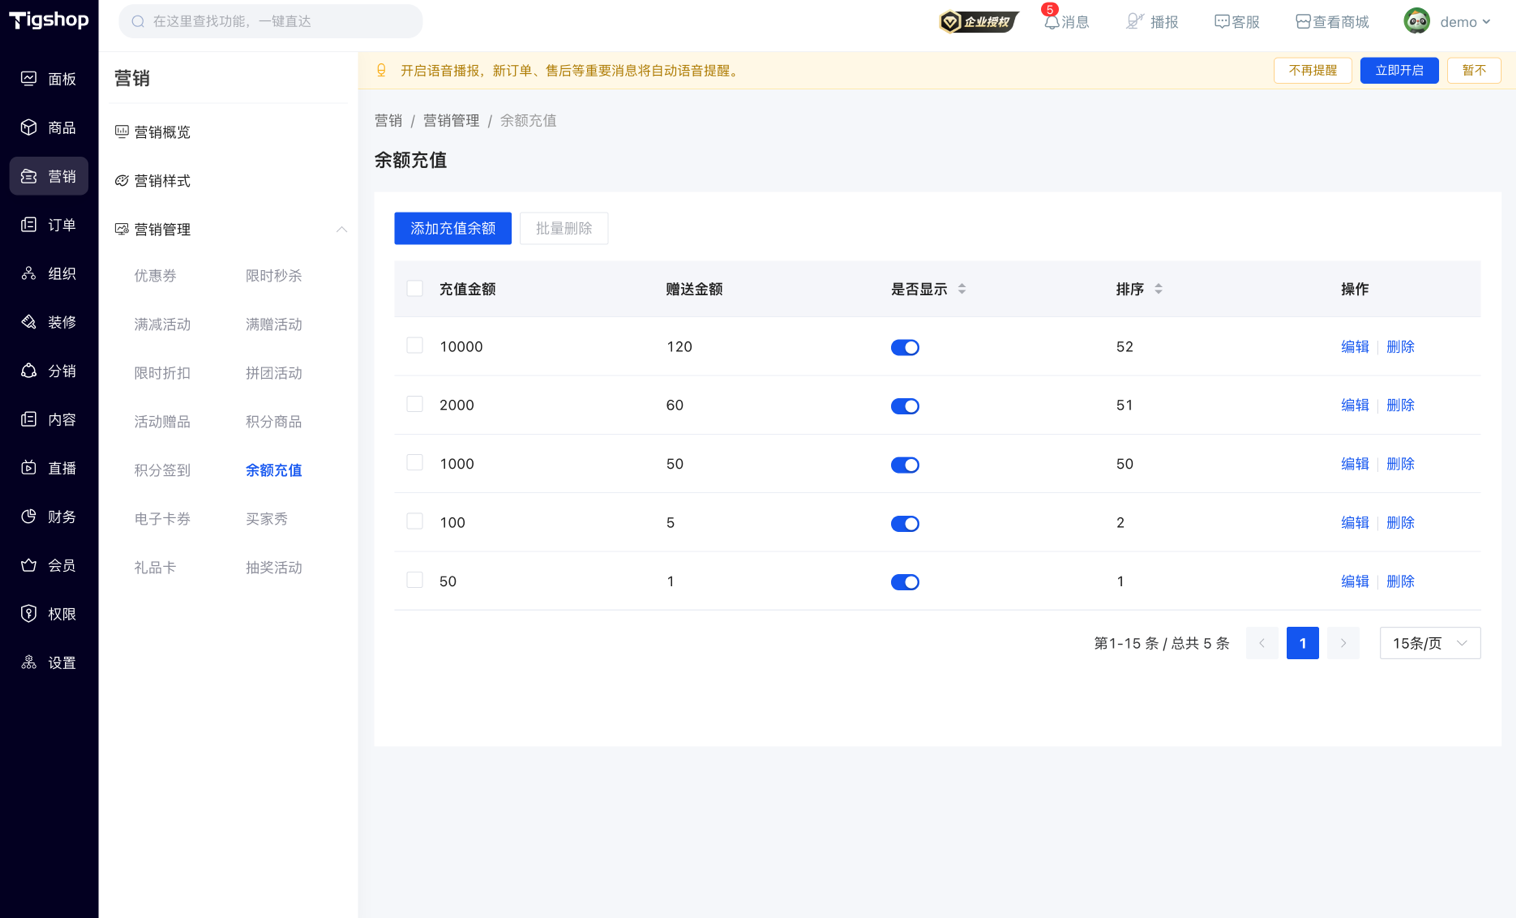Click the 批量删除 button

click(x=564, y=228)
